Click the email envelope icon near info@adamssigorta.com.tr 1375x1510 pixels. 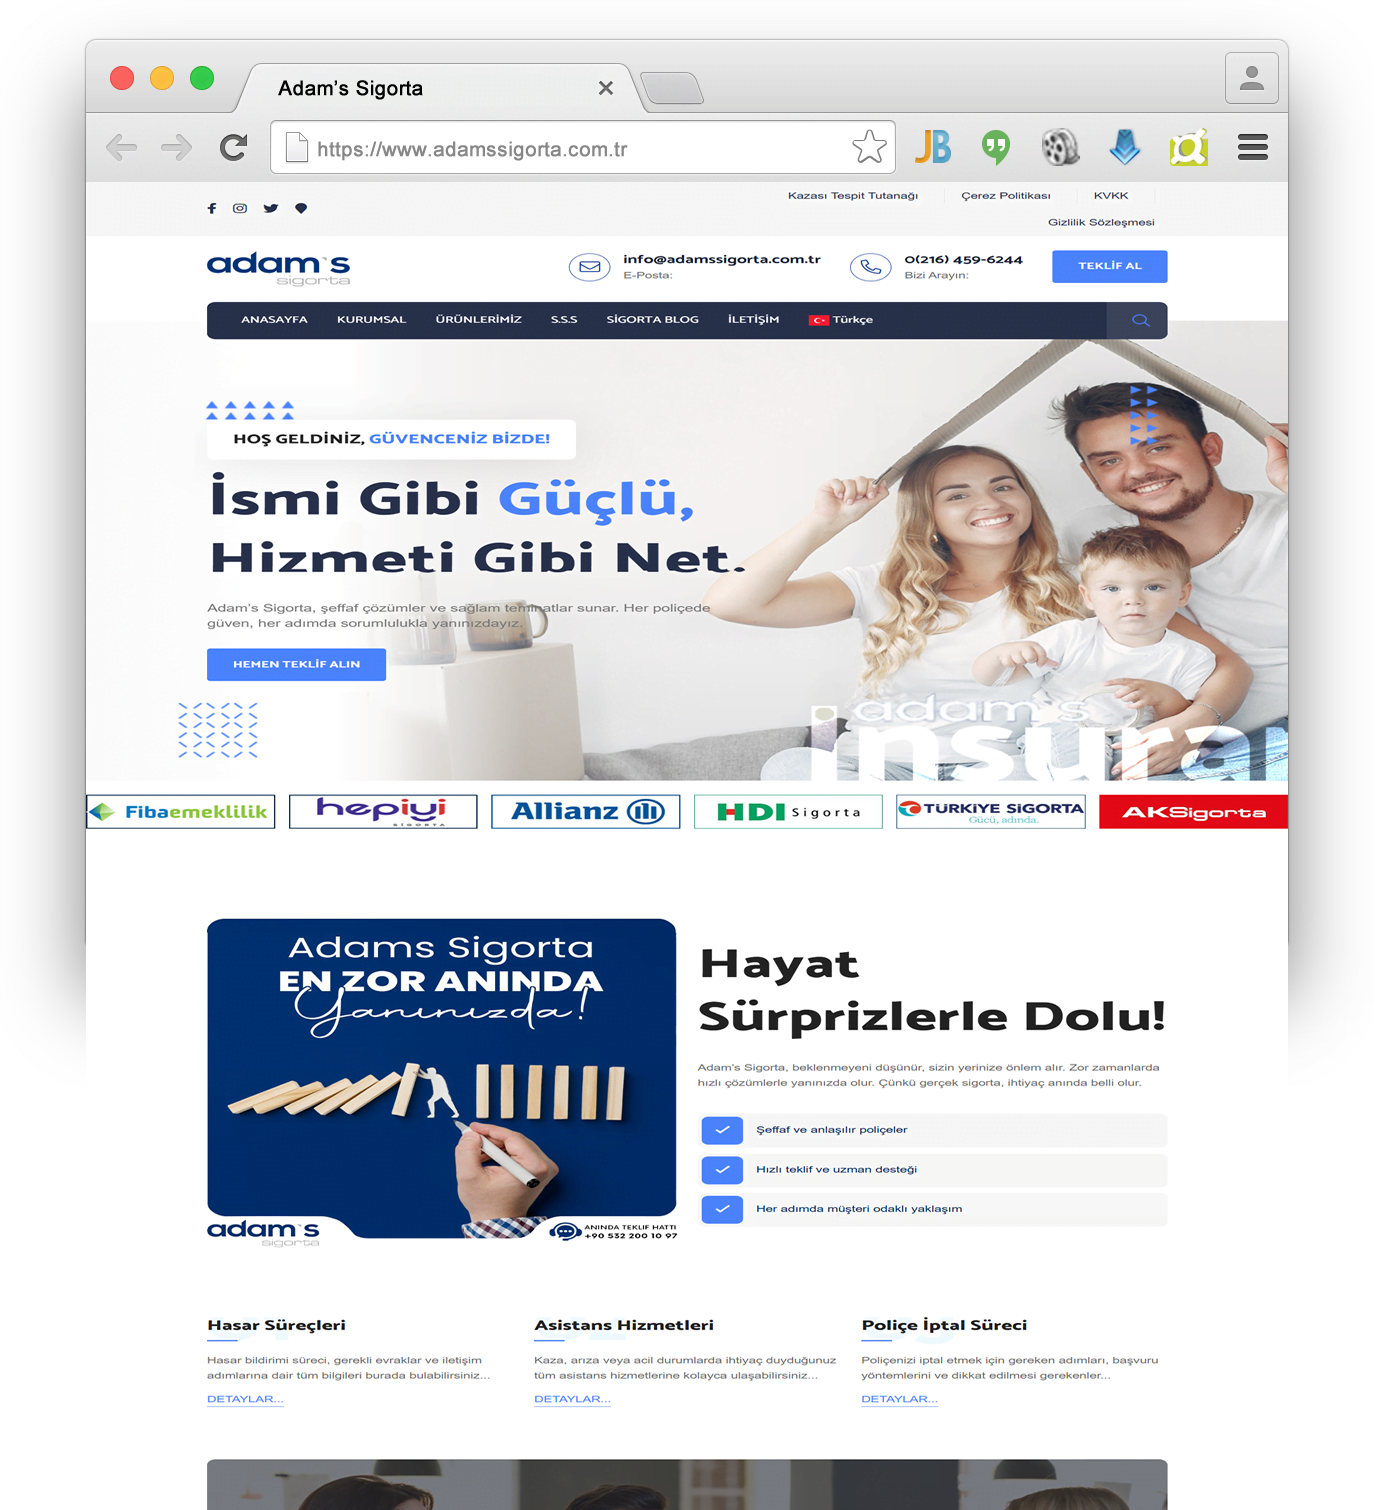pos(589,267)
